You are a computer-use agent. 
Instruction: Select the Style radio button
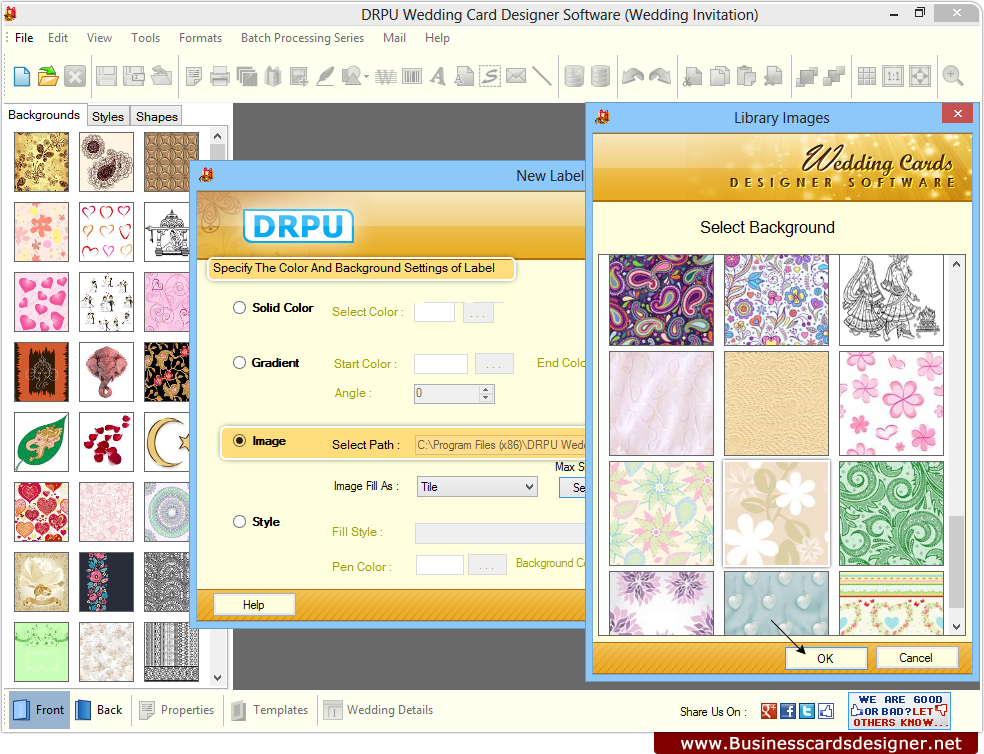coord(239,522)
